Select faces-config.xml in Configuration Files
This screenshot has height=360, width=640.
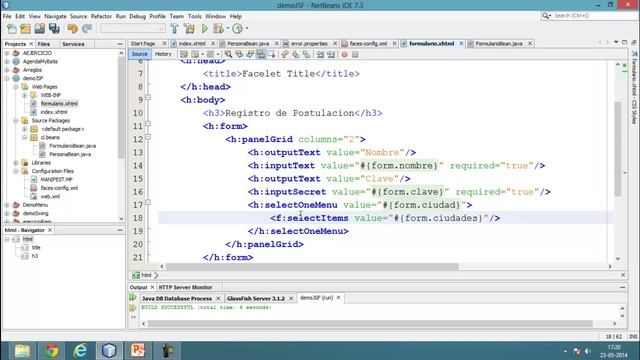tap(59, 188)
